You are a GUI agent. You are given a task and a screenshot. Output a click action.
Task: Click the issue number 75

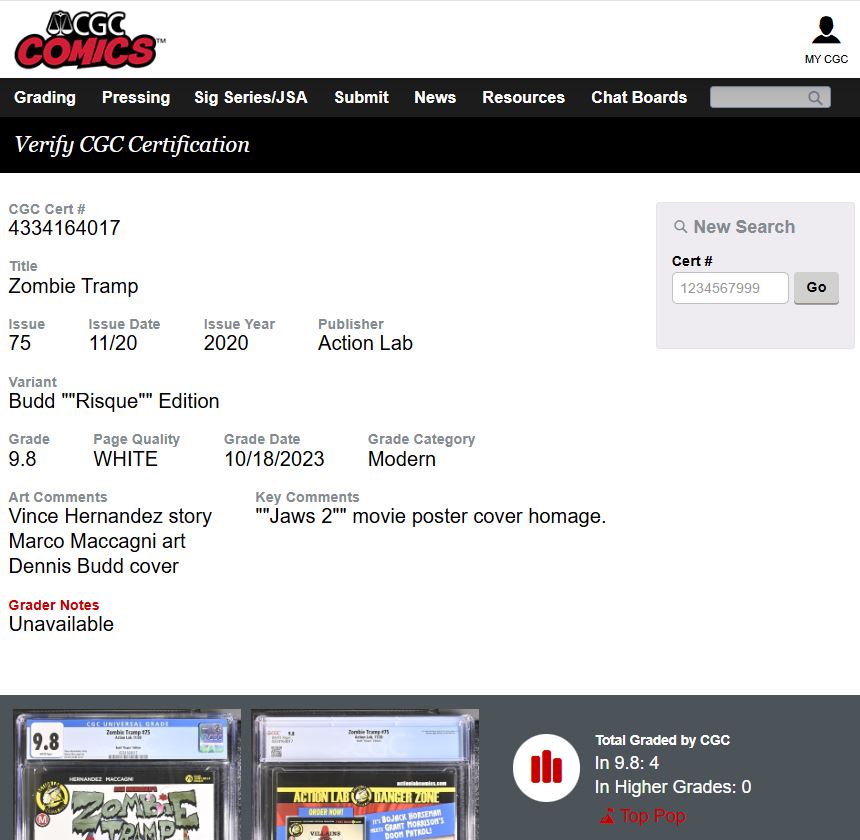[20, 343]
